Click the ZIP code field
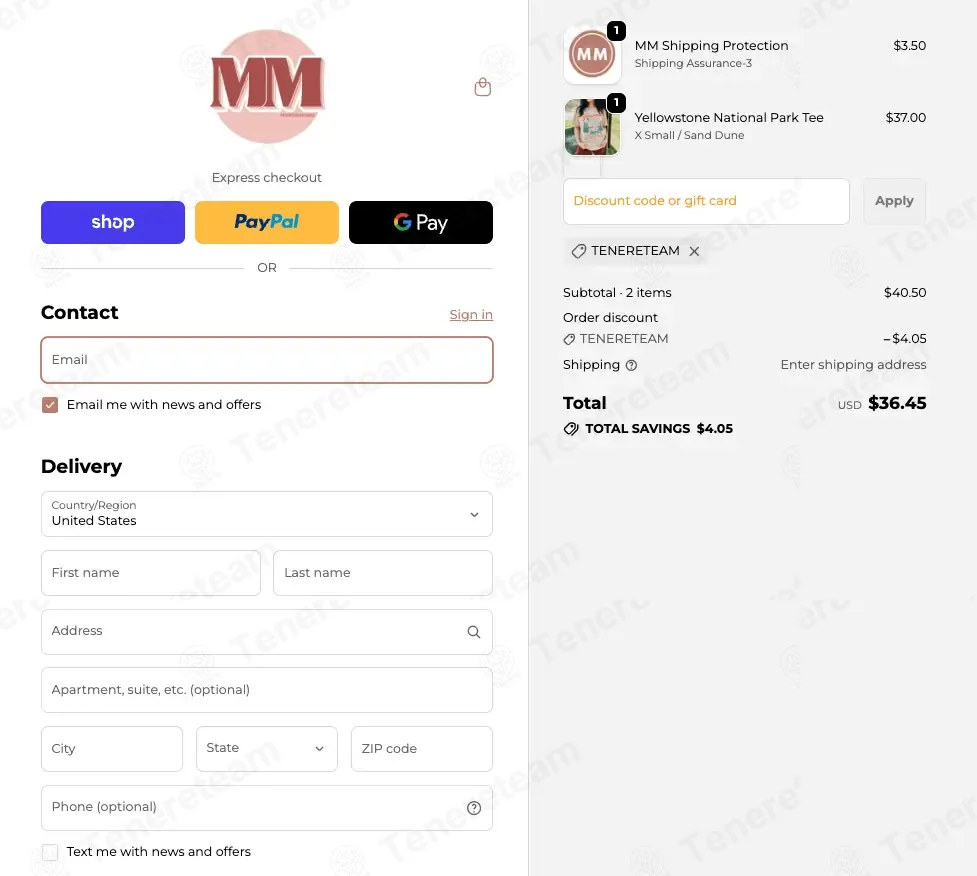Viewport: 977px width, 876px height. point(422,748)
